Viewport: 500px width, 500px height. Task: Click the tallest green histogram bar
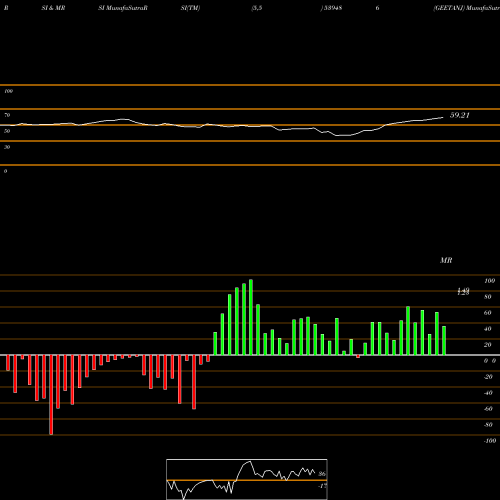[x=251, y=317]
